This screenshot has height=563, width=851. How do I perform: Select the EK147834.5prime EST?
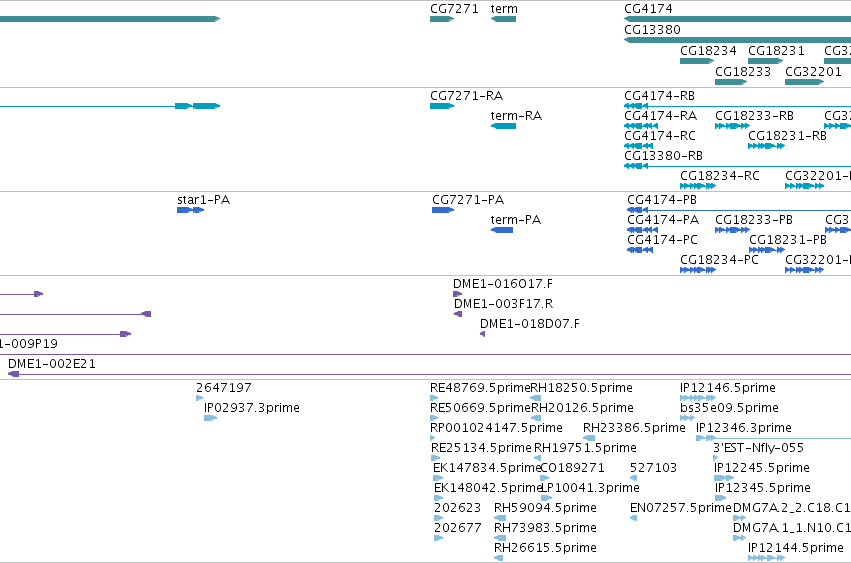tap(438, 478)
